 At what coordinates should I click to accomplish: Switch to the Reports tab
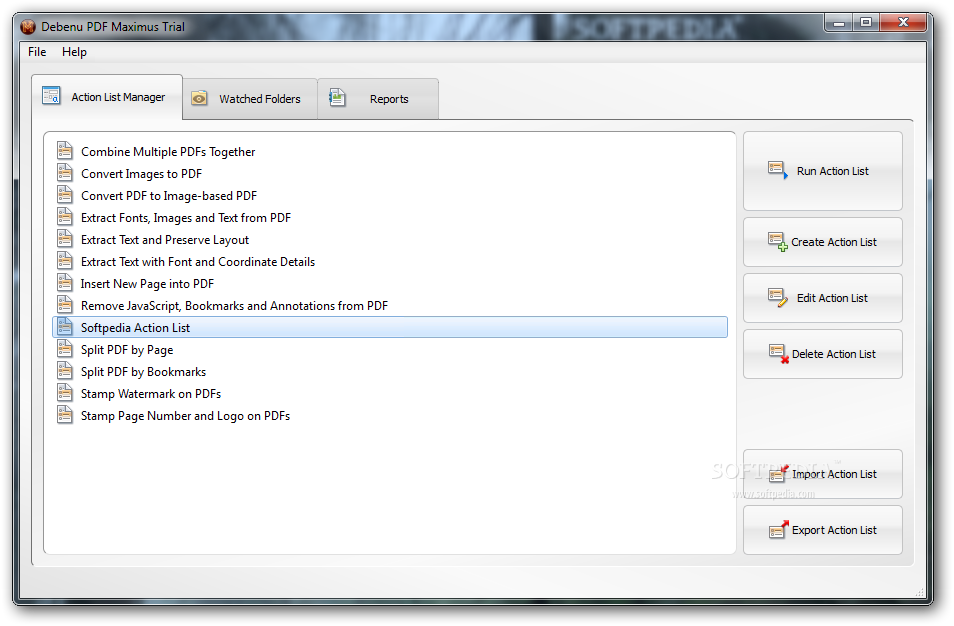(378, 99)
